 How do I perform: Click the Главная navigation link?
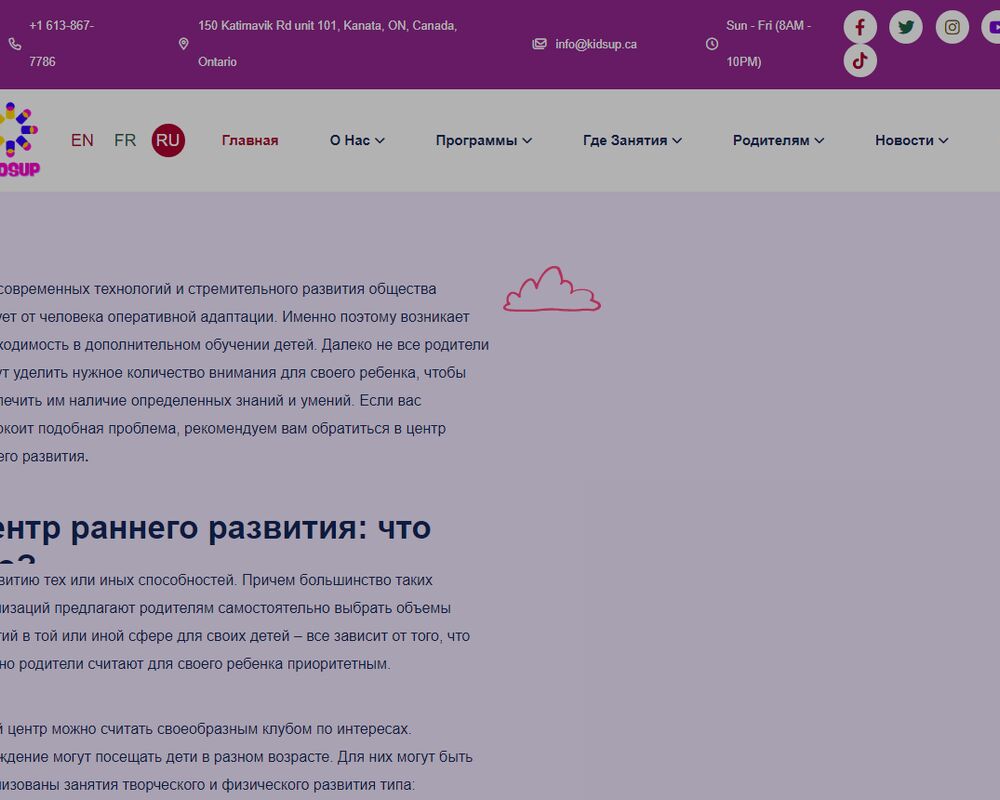[250, 140]
